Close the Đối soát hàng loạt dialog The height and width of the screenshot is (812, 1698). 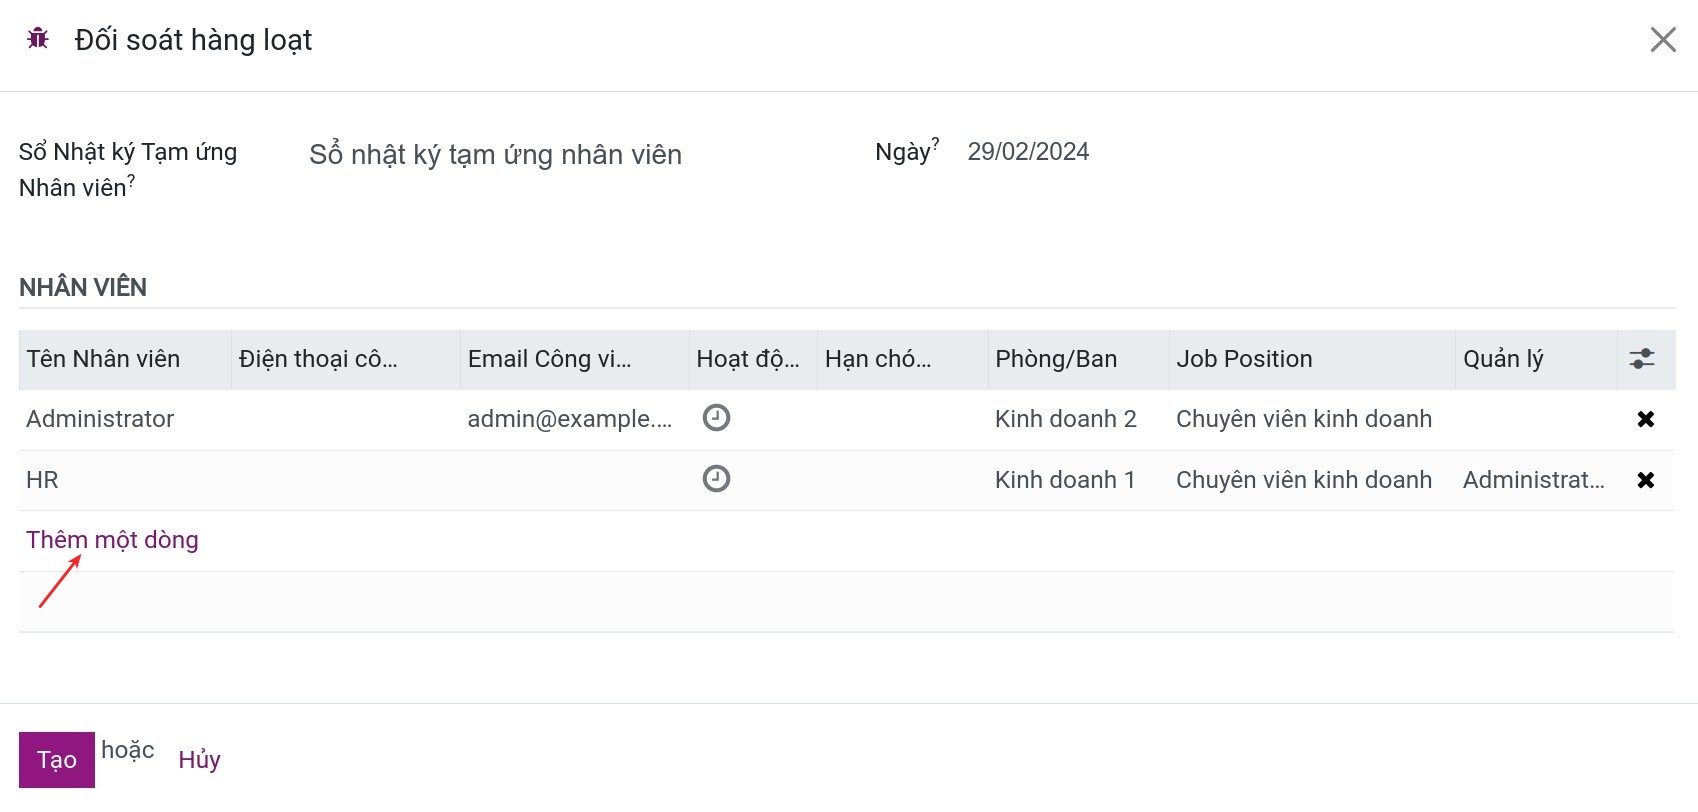coord(1663,39)
